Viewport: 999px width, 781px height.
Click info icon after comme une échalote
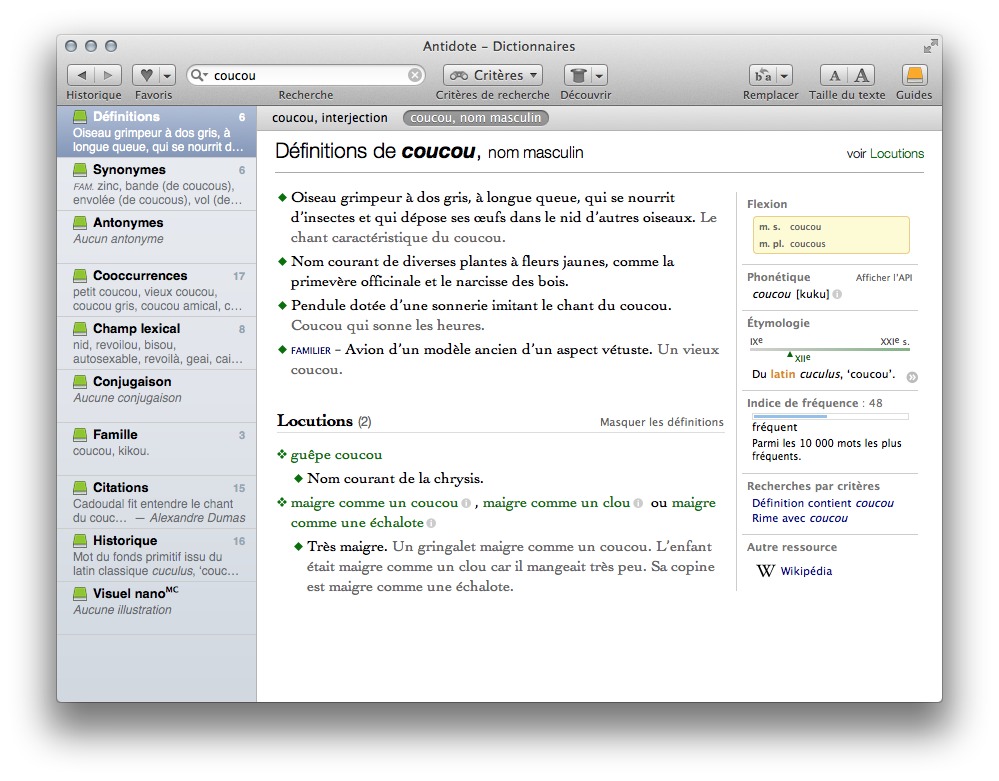point(431,524)
